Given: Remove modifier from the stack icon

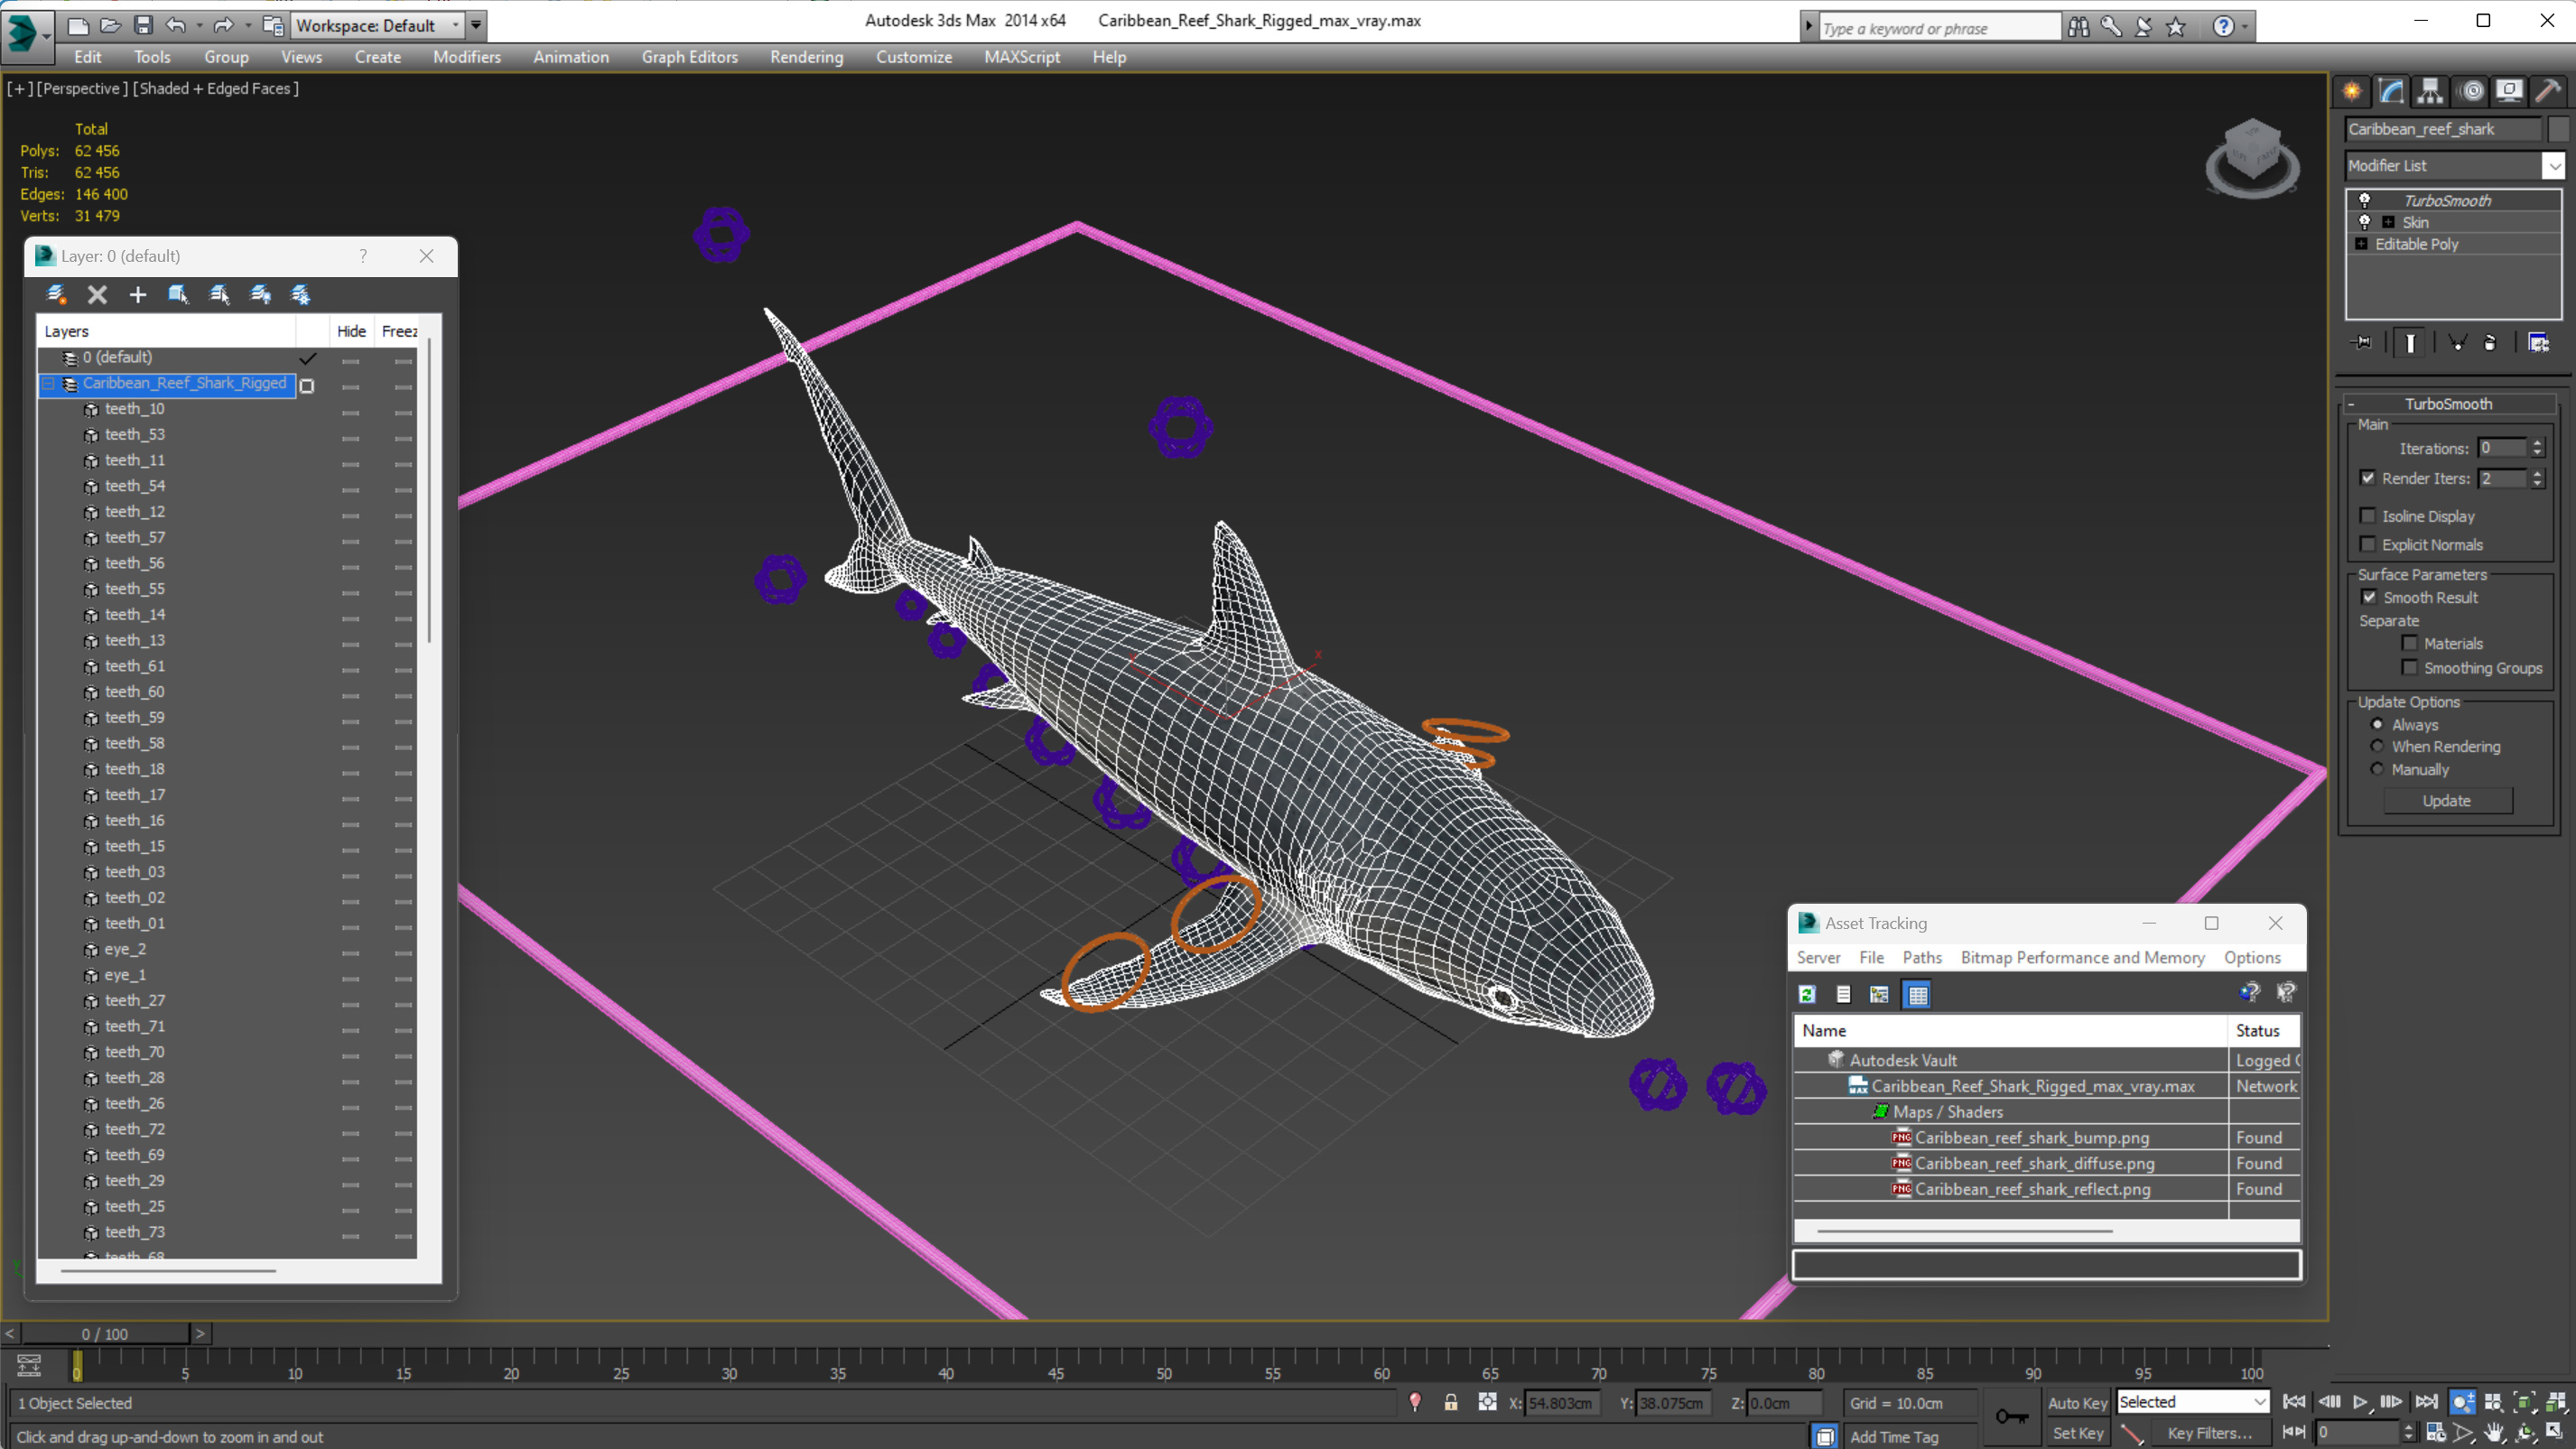Looking at the screenshot, I should click(x=2491, y=343).
